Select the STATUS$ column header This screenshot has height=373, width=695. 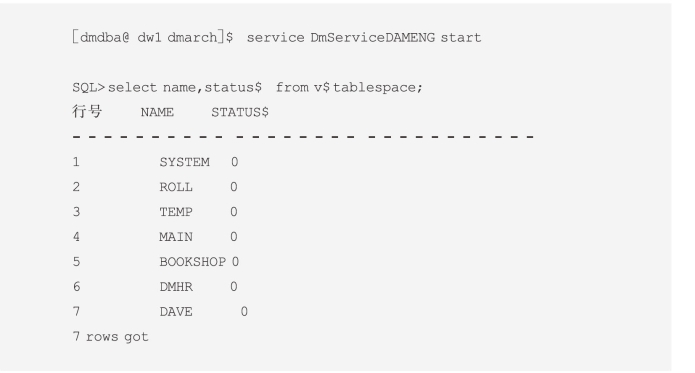(240, 113)
